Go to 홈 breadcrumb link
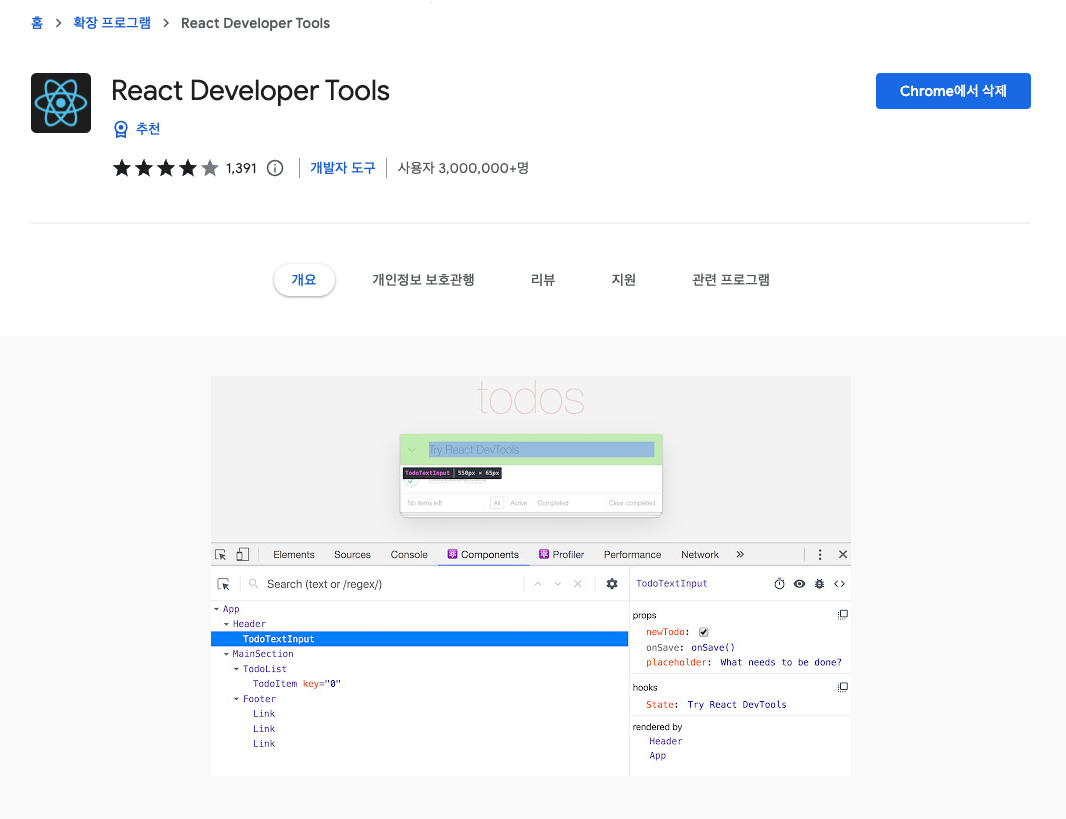This screenshot has width=1066, height=819. pos(37,23)
